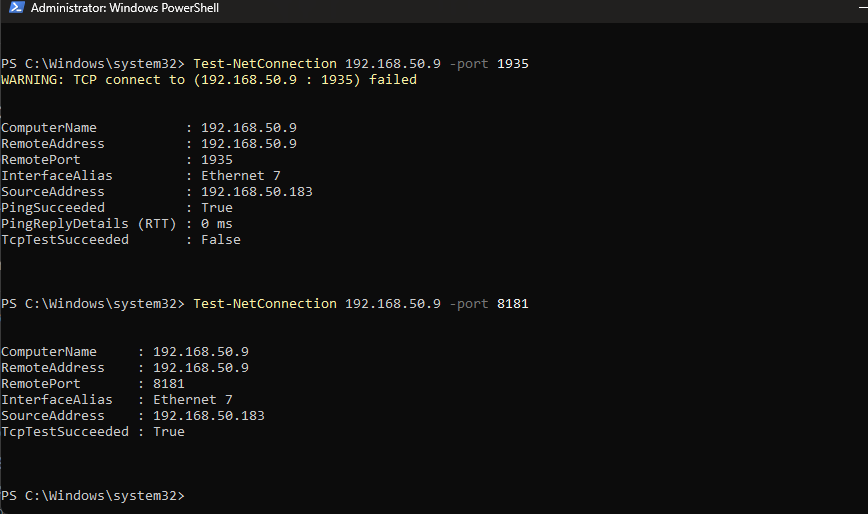Click the first InterfaceAlias Ethernet 7 value
The height and width of the screenshot is (514, 868).
(240, 176)
